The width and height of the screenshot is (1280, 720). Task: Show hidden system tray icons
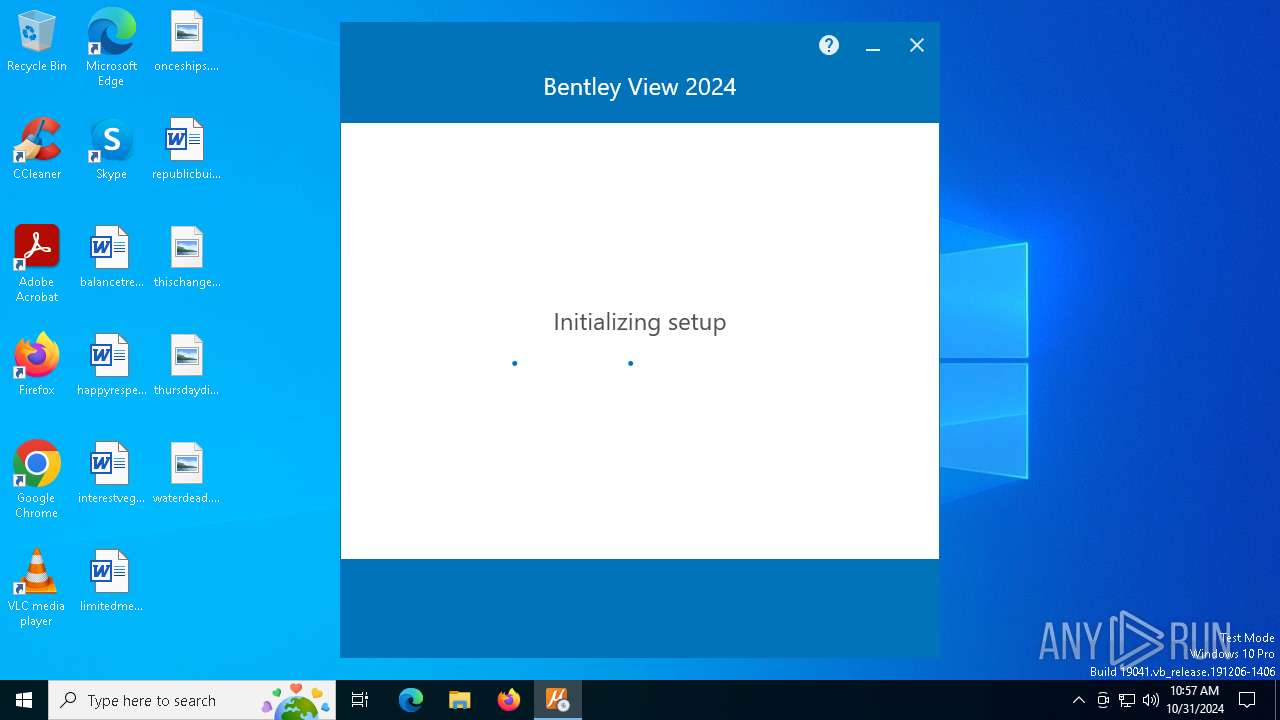click(x=1078, y=700)
